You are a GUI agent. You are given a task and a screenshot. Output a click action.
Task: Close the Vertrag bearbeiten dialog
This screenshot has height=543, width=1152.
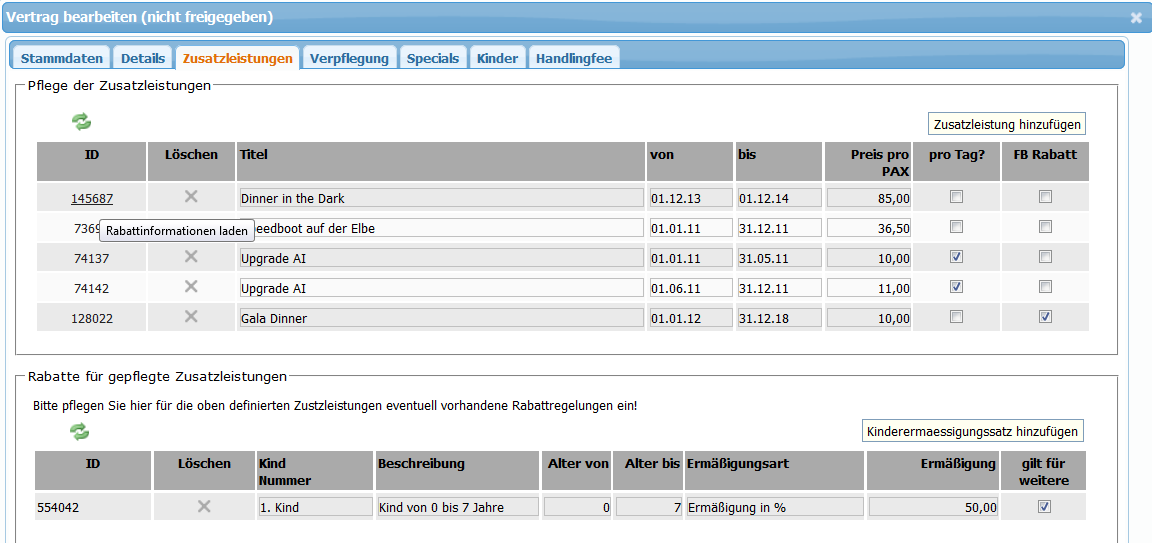coord(1136,18)
